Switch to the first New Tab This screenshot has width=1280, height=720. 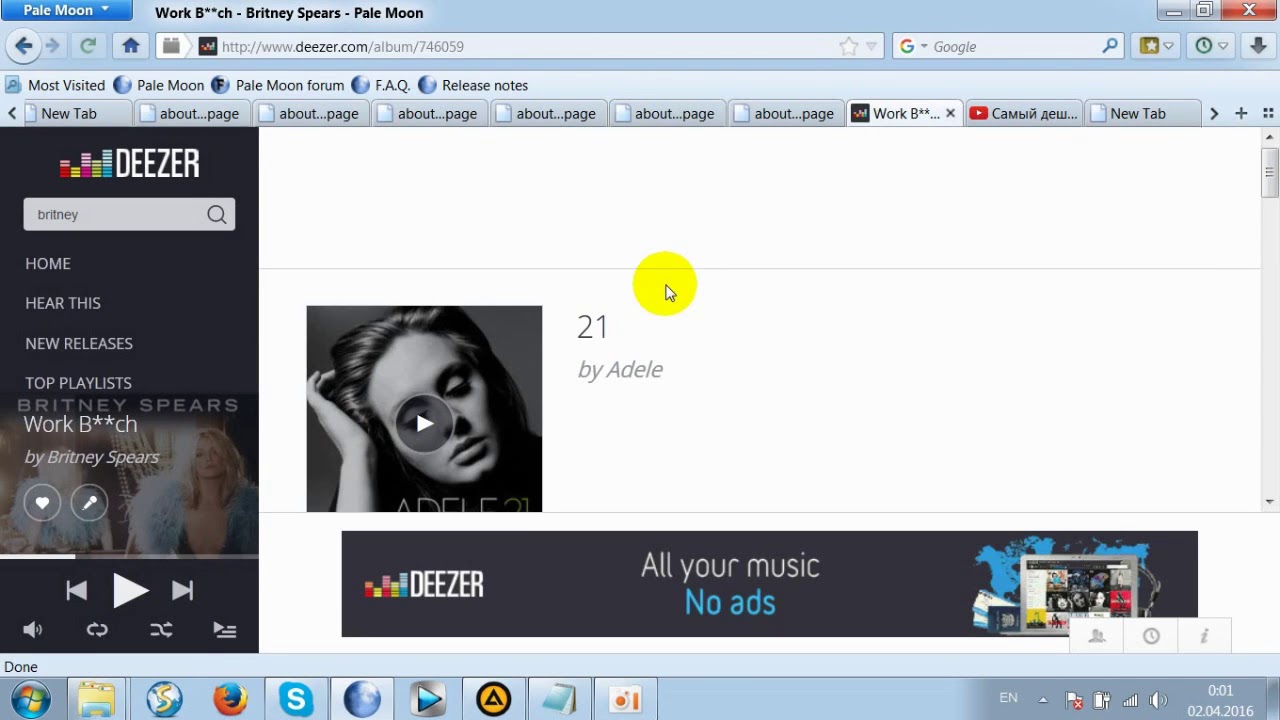tap(77, 113)
